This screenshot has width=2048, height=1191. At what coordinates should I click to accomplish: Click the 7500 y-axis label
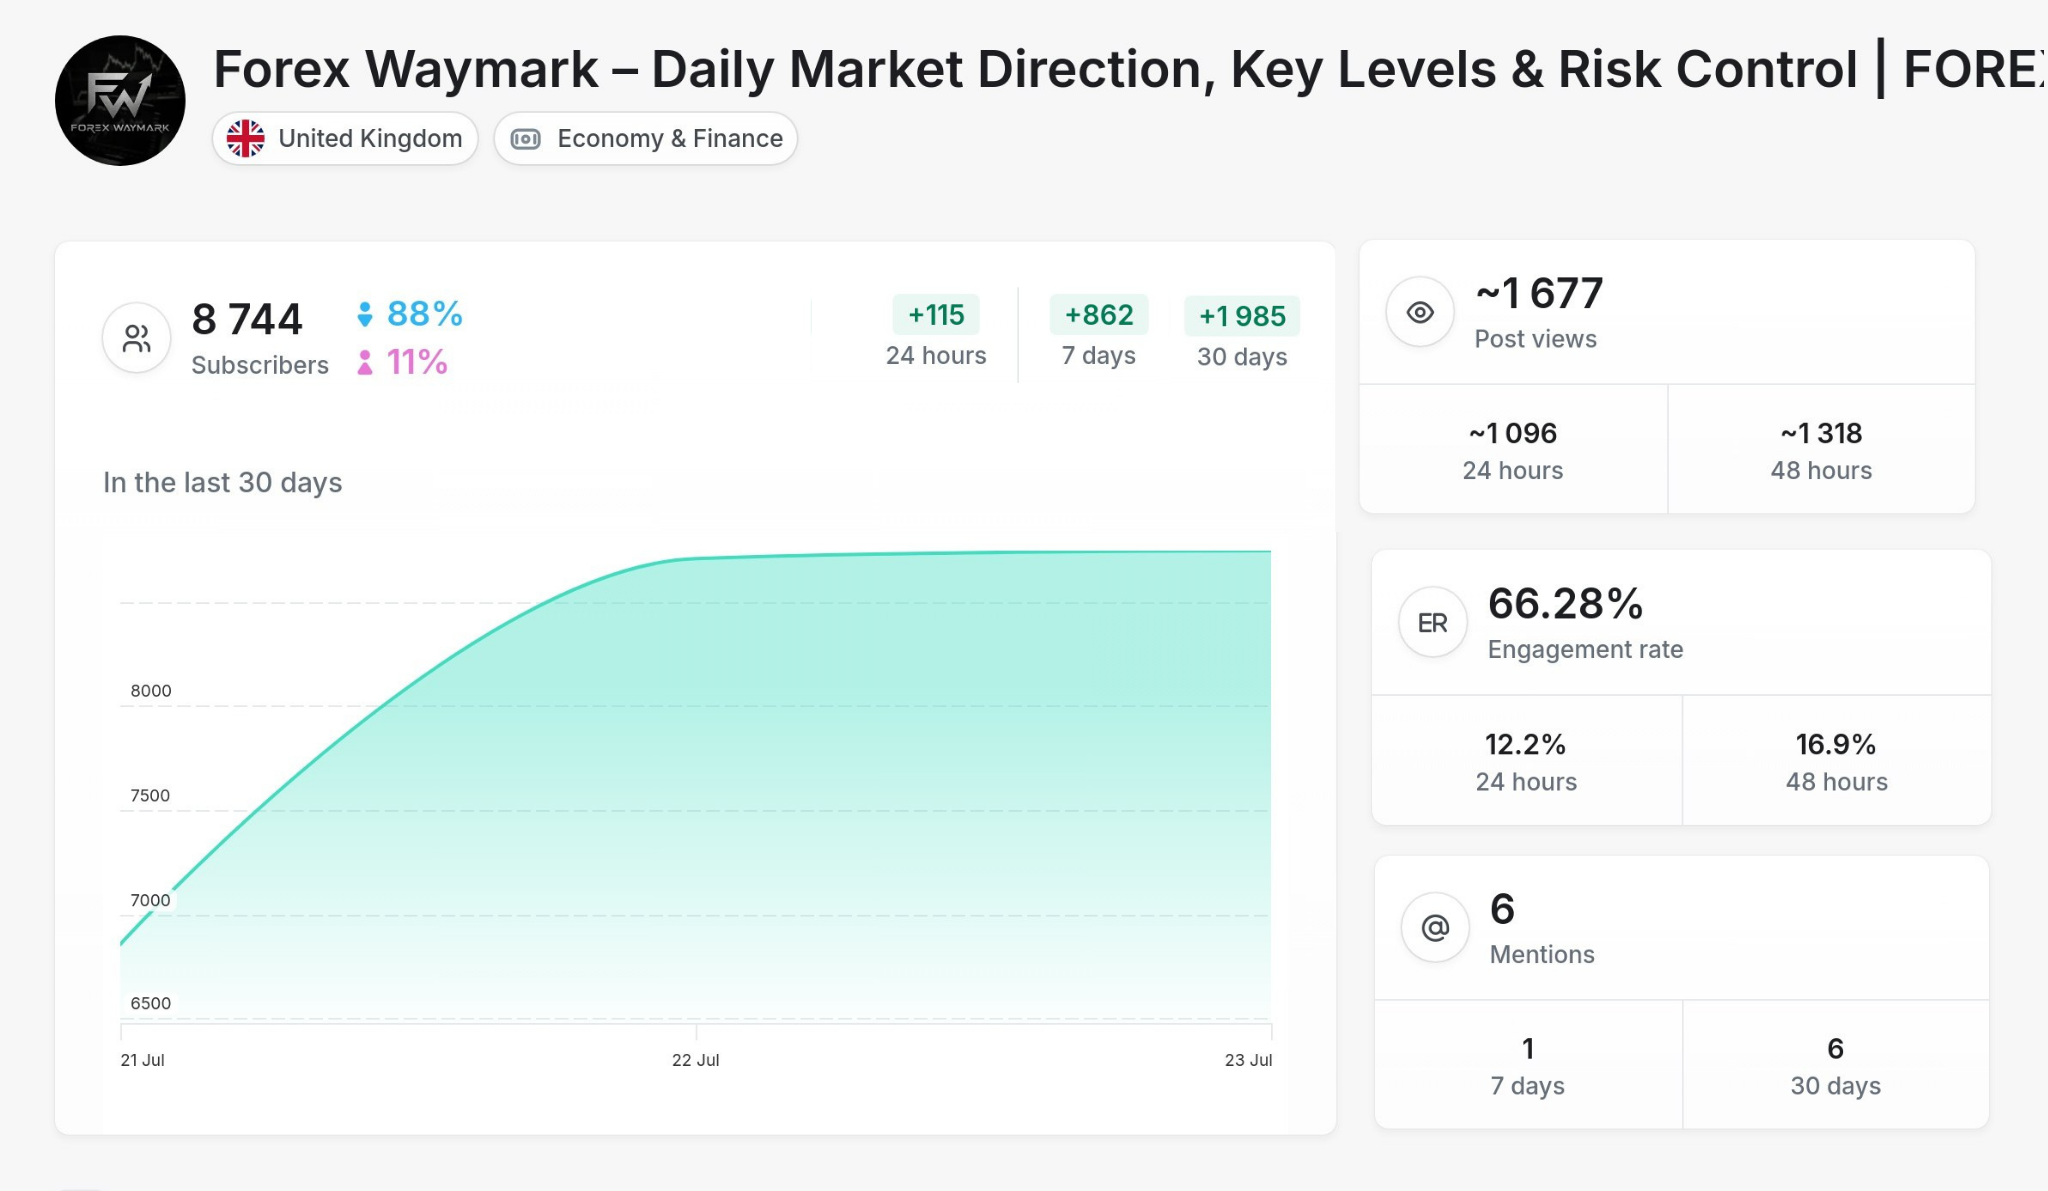(150, 796)
